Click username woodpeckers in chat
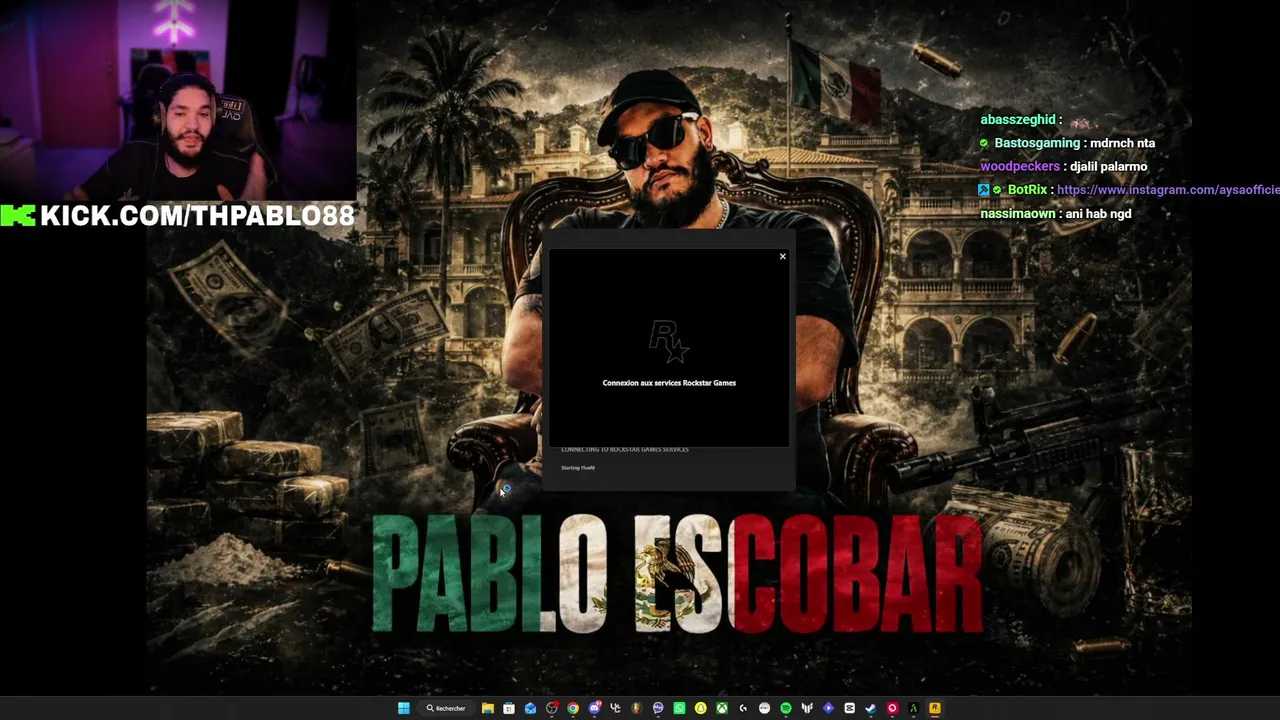This screenshot has width=1280, height=720. (1020, 166)
